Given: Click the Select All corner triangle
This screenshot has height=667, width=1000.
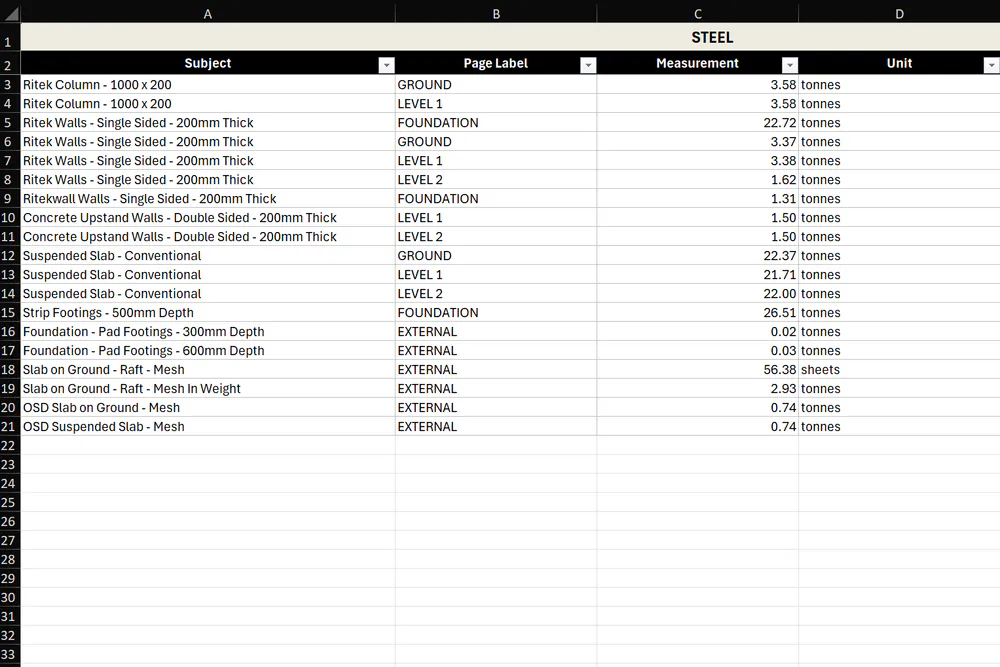Looking at the screenshot, I should coord(10,13).
